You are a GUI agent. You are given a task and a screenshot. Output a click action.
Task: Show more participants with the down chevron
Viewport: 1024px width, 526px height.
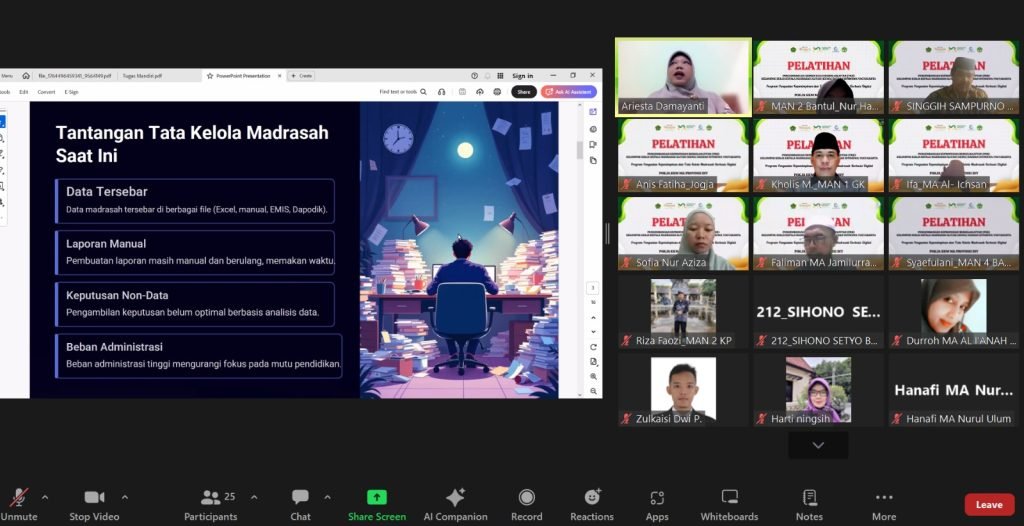(818, 445)
